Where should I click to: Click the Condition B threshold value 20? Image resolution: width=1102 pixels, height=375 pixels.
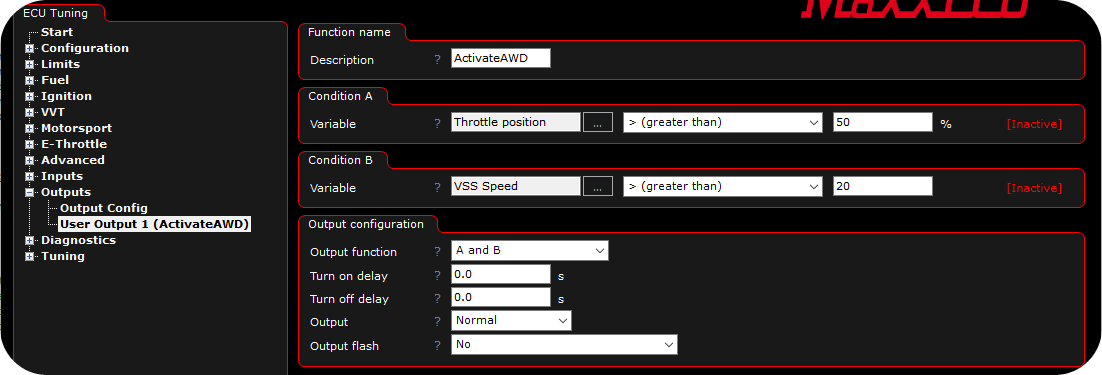pos(883,186)
